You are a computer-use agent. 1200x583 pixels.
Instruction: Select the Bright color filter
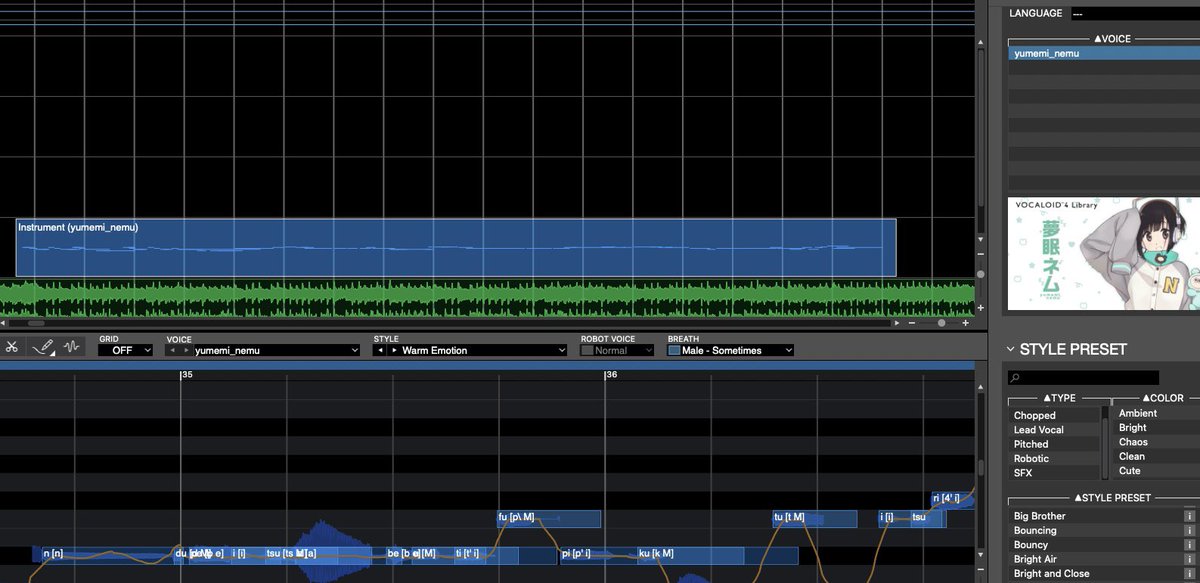click(x=1156, y=428)
